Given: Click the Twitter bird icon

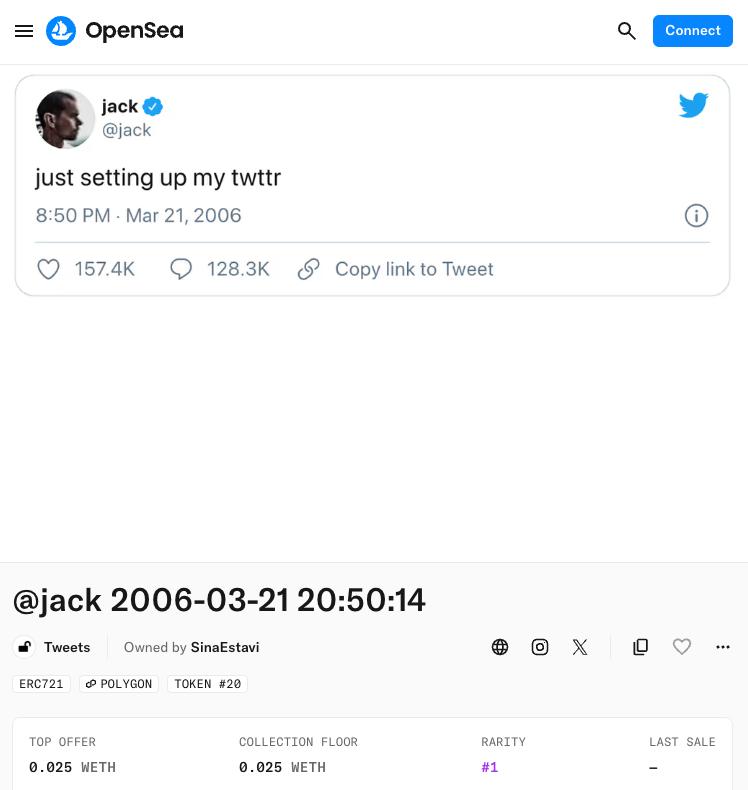Looking at the screenshot, I should [x=693, y=105].
